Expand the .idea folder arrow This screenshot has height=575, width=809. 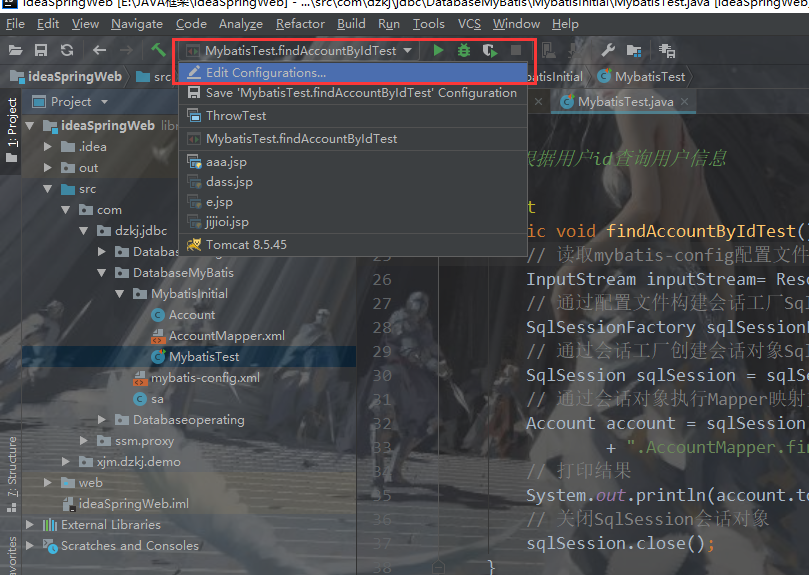[x=47, y=147]
